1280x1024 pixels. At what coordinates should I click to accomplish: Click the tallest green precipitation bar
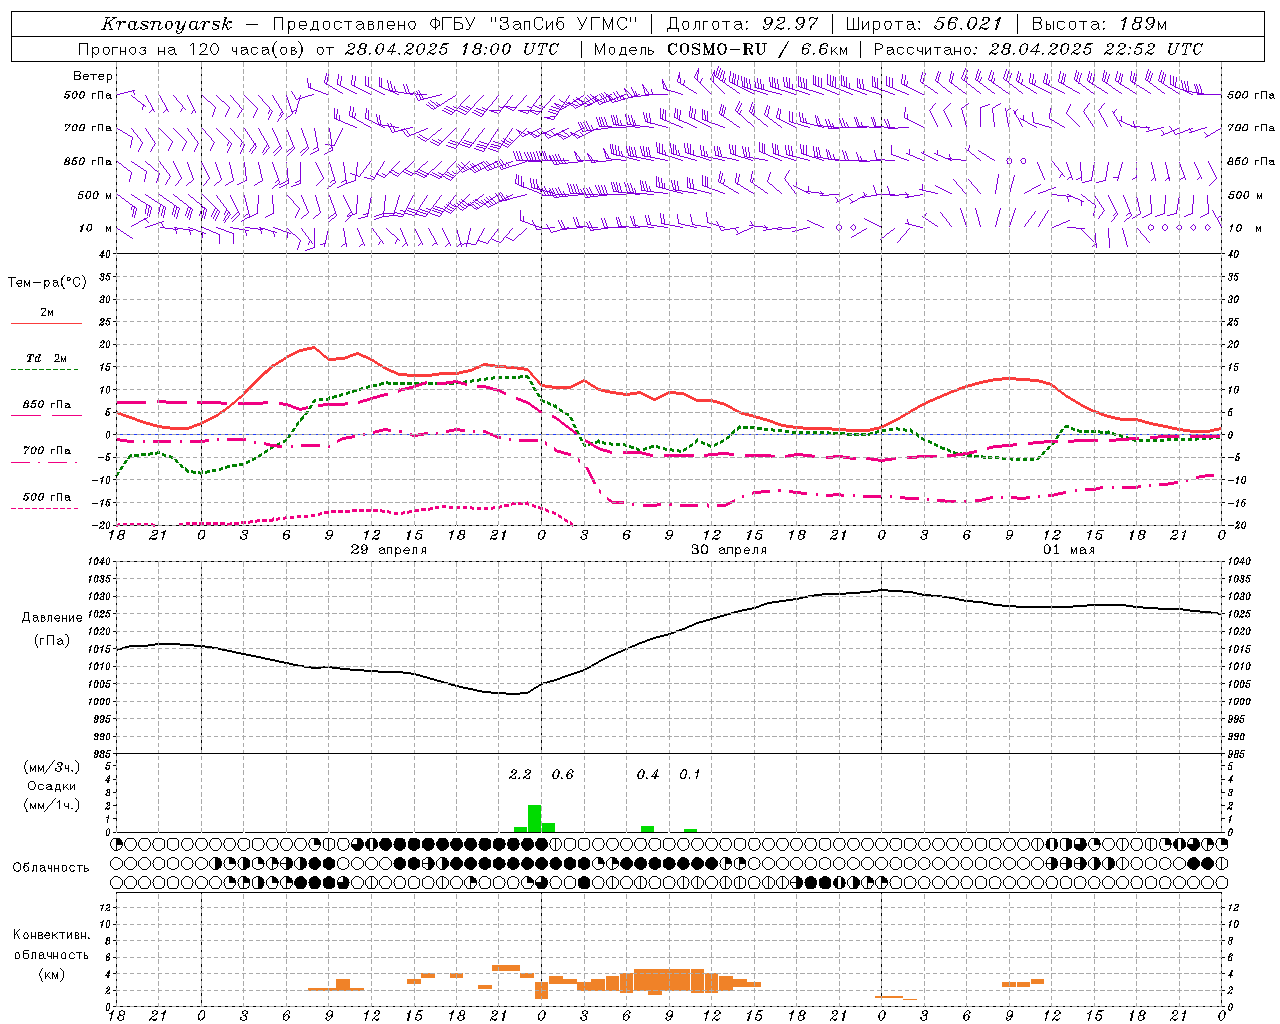pyautogui.click(x=534, y=818)
